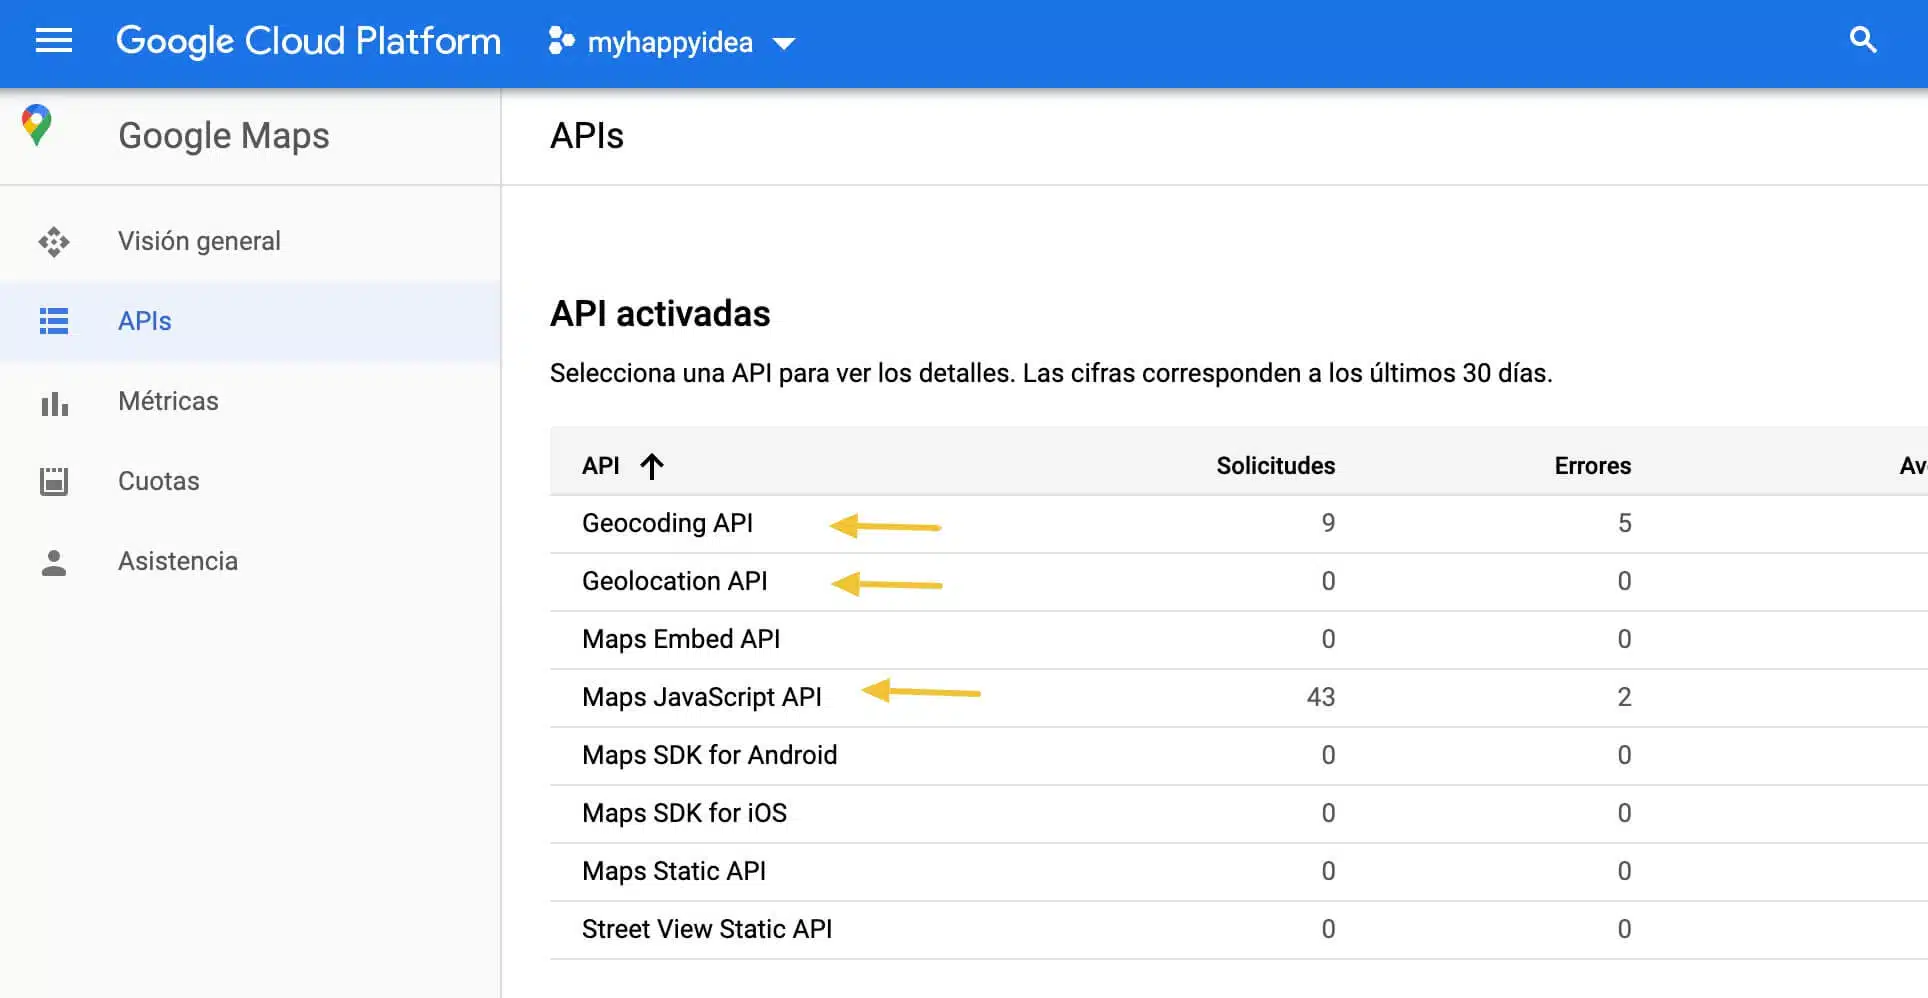This screenshot has height=998, width=1928.
Task: Click the Cuotas quota icon
Action: [54, 481]
